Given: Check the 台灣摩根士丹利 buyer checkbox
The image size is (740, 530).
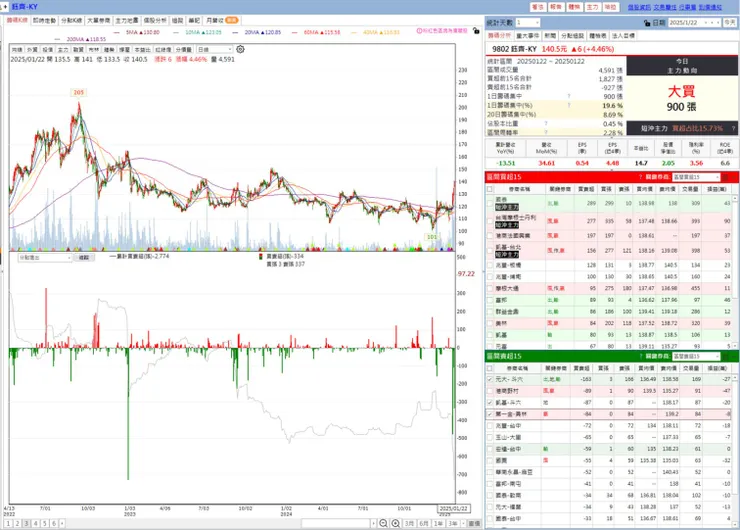Looking at the screenshot, I should pyautogui.click(x=490, y=221).
